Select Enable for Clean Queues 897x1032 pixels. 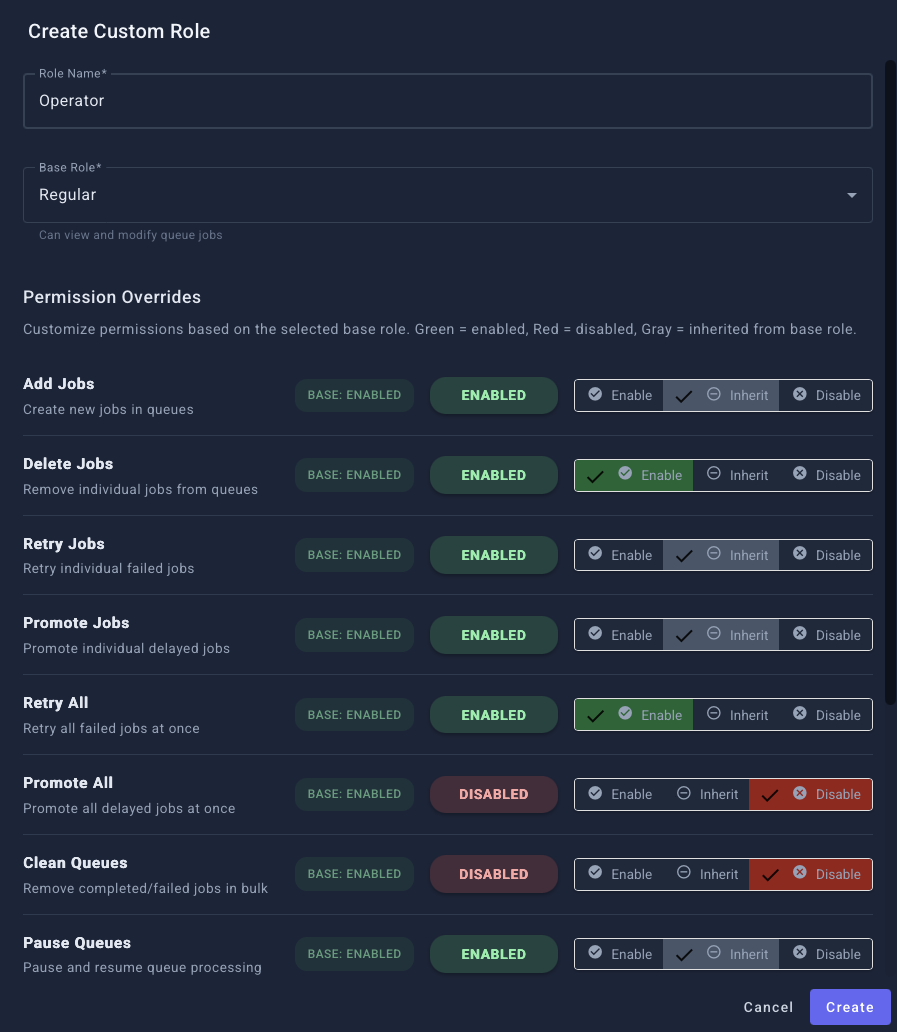[x=619, y=874]
